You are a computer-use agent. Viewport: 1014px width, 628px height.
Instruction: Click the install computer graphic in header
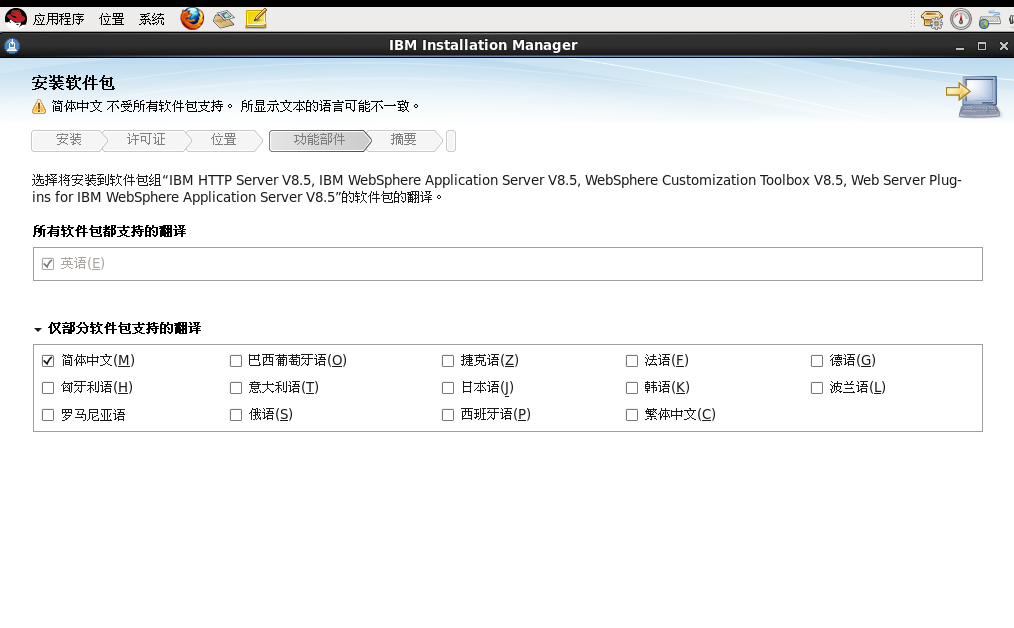(x=973, y=96)
